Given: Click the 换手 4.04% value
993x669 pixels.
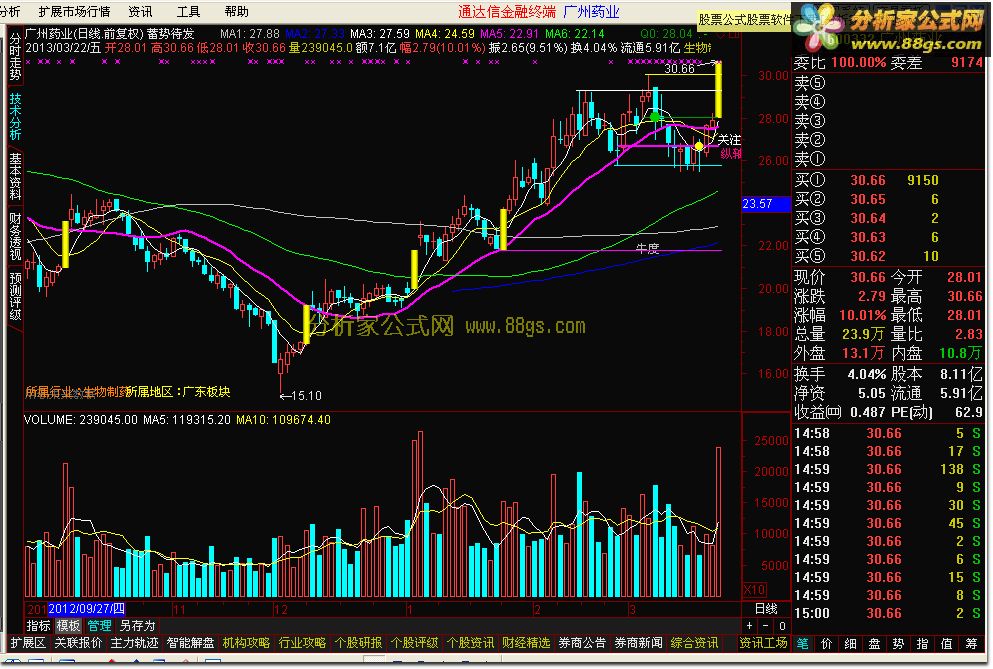Looking at the screenshot, I should click(867, 374).
